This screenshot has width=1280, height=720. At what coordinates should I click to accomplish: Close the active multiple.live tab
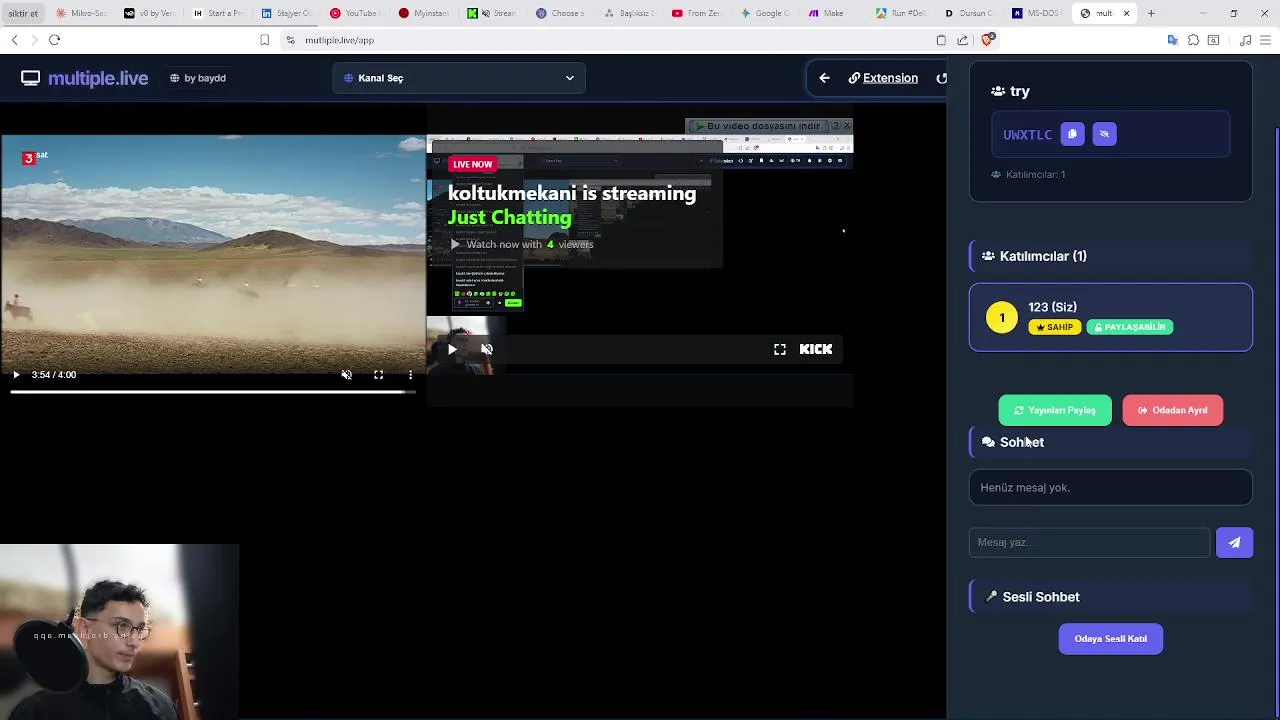tap(1126, 13)
